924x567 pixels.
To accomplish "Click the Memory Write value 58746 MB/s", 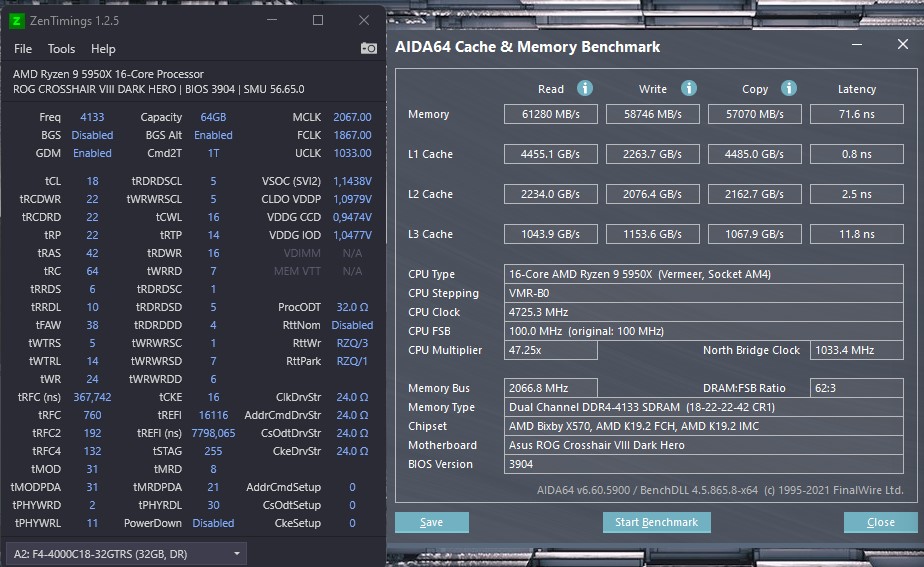I will 653,114.
